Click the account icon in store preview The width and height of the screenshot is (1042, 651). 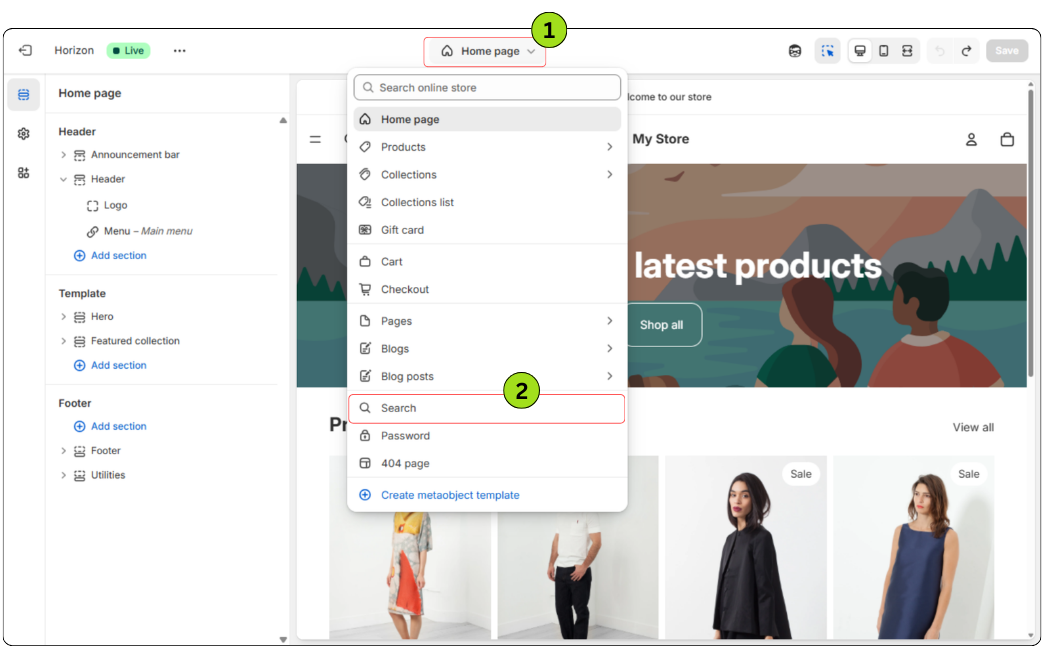coord(971,140)
